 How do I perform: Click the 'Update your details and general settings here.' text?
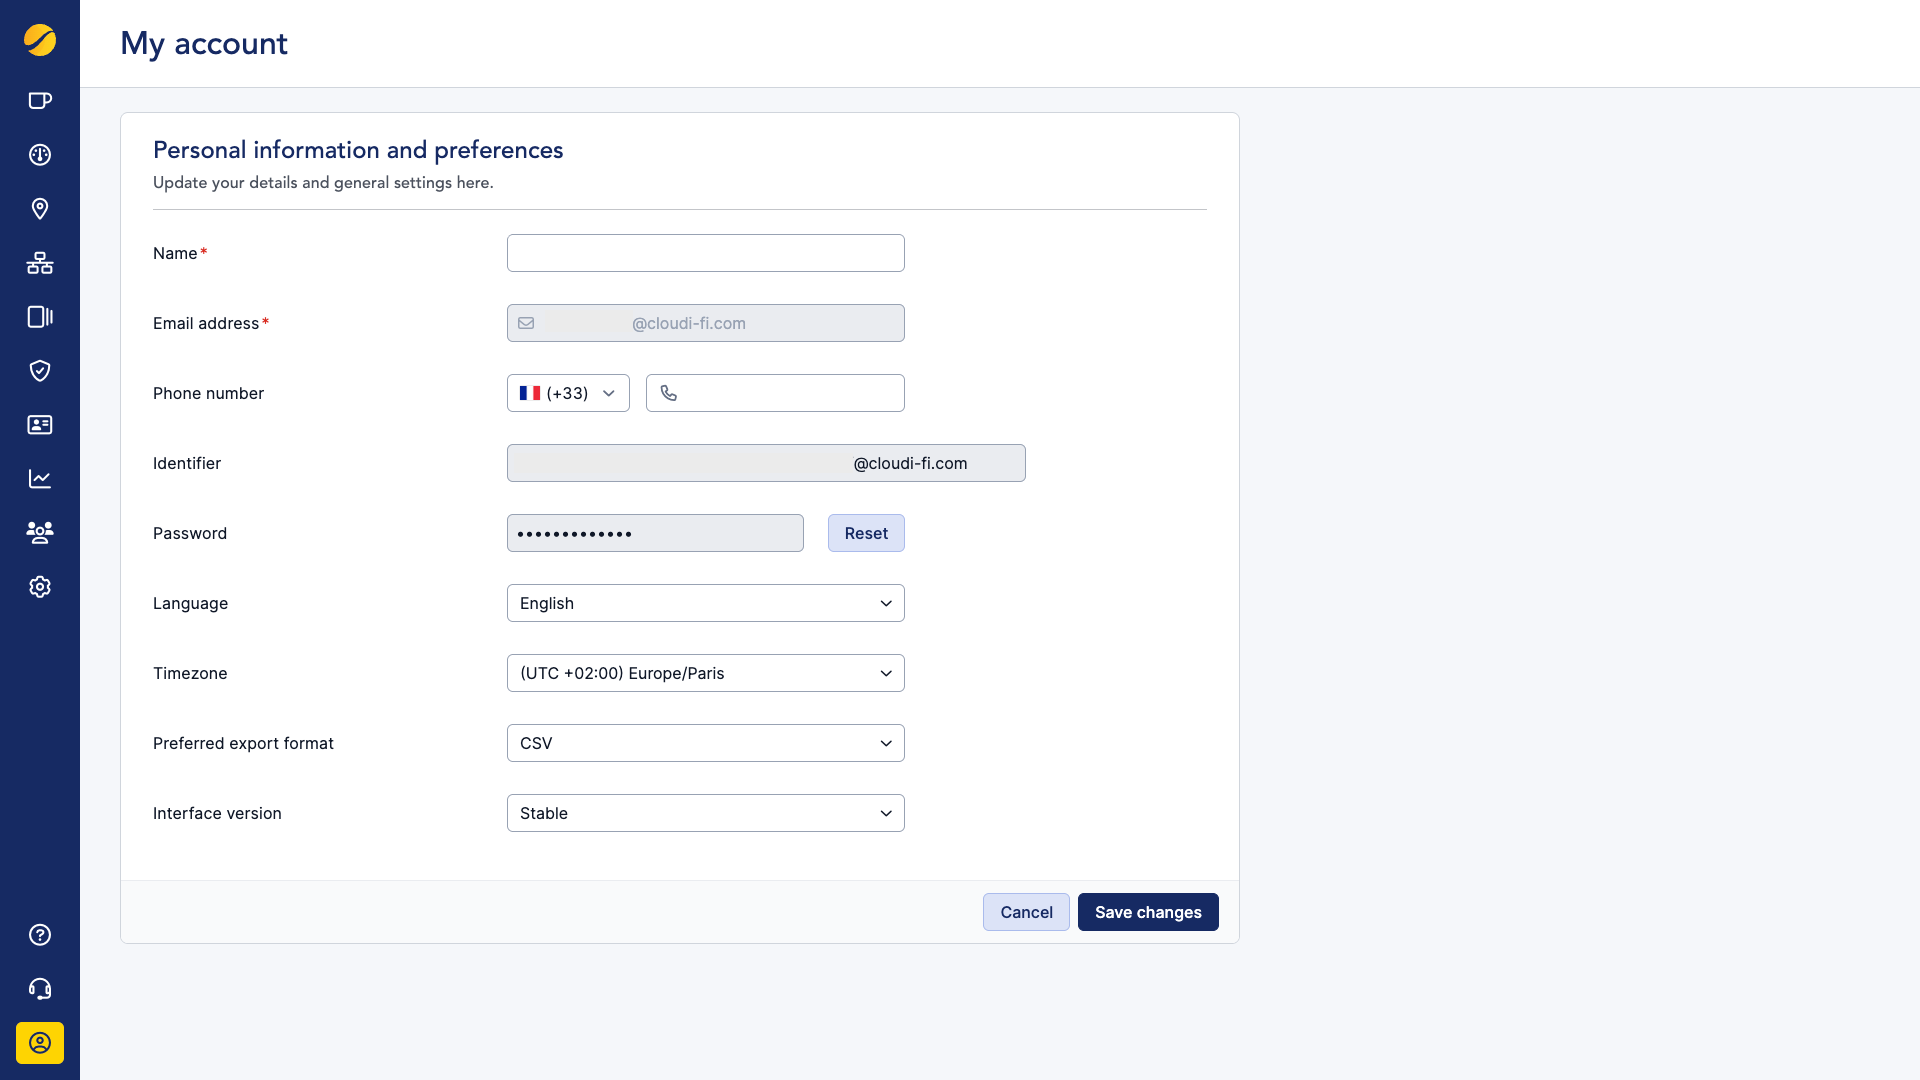323,183
